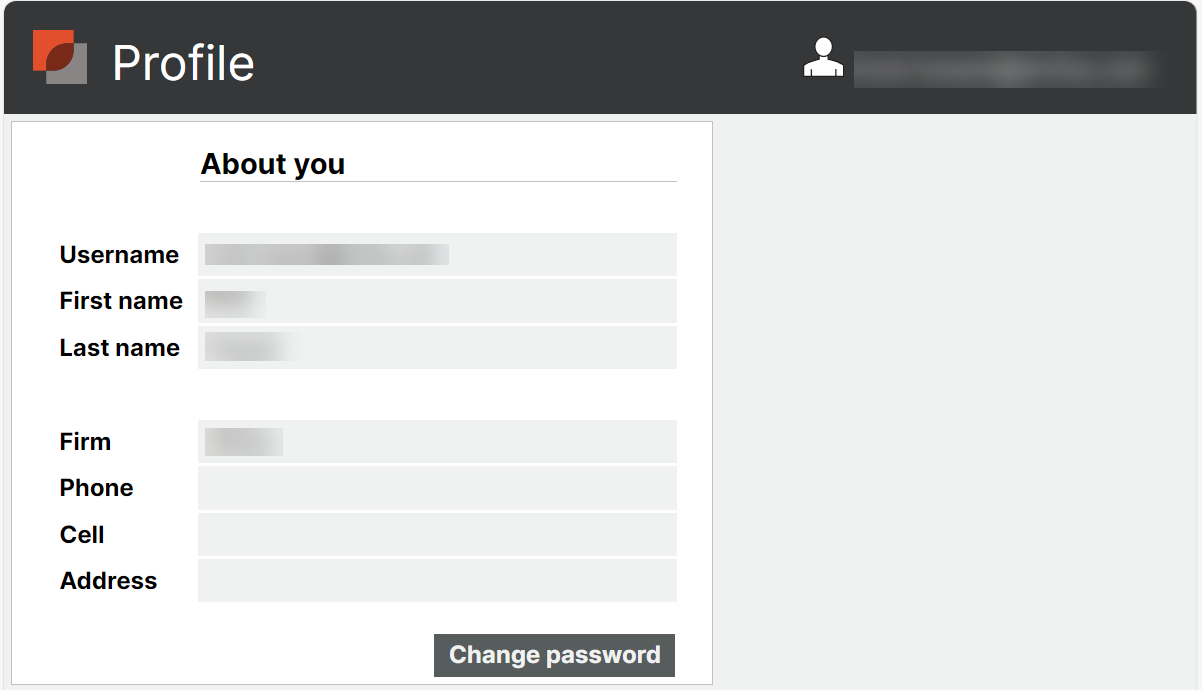Click the About you section heading
Image resolution: width=1202 pixels, height=690 pixels.
point(273,164)
